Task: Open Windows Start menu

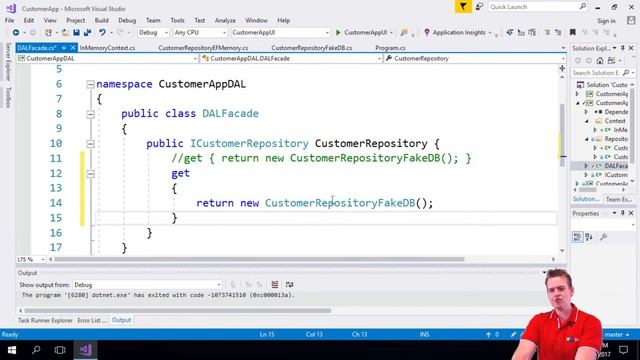Action: (x=12, y=350)
